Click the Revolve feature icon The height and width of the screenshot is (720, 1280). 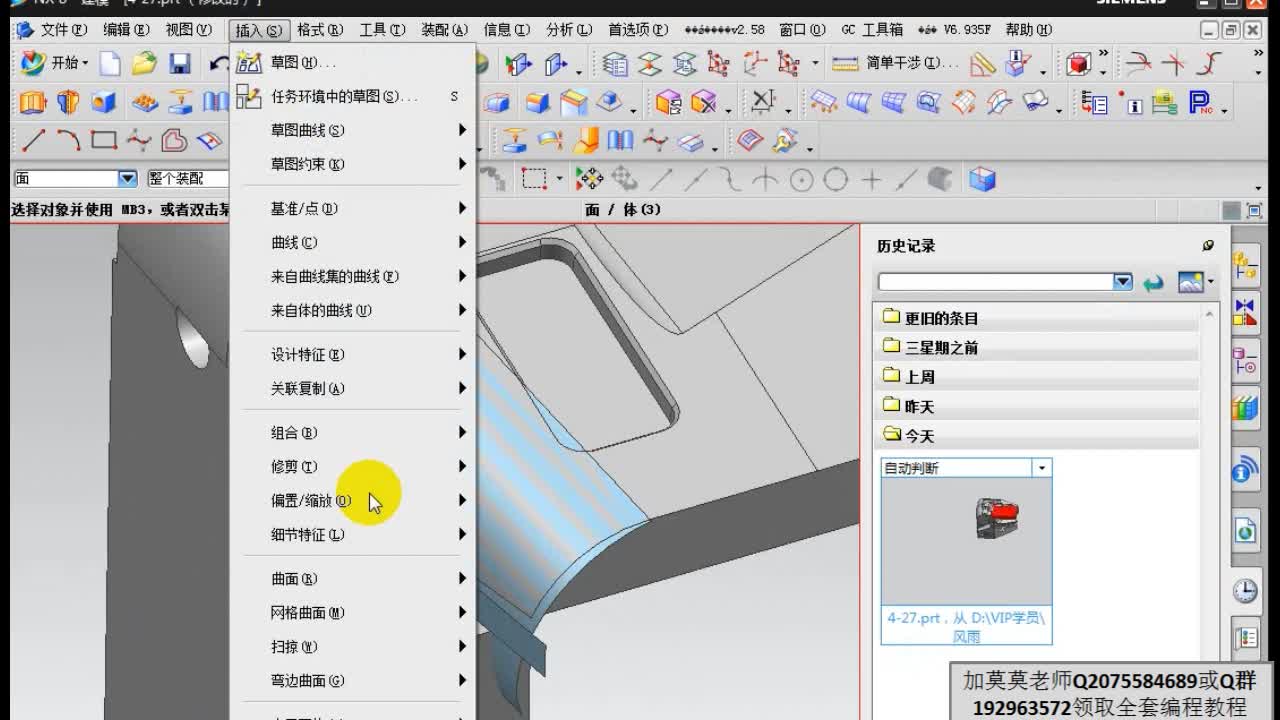[x=66, y=101]
